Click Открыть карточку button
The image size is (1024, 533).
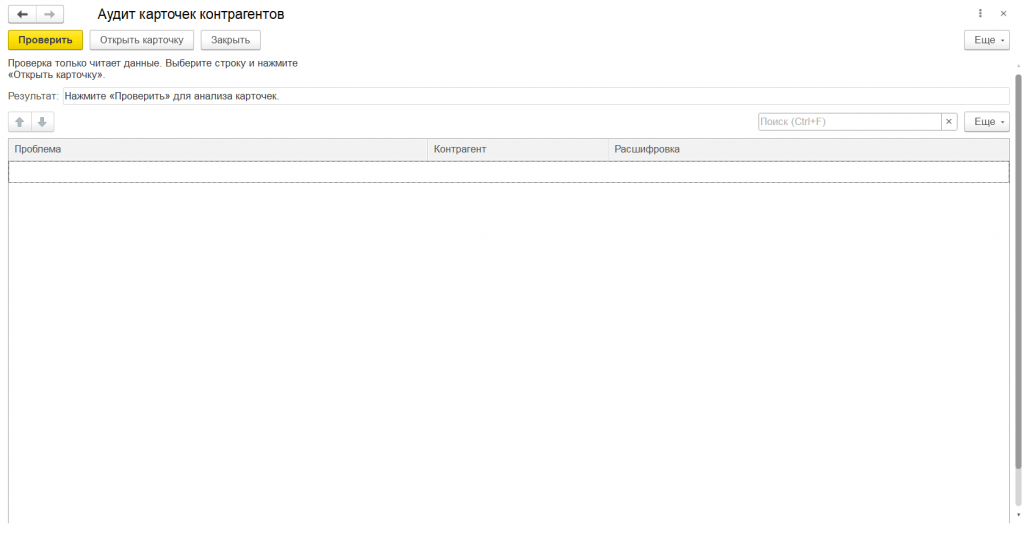[x=142, y=40]
